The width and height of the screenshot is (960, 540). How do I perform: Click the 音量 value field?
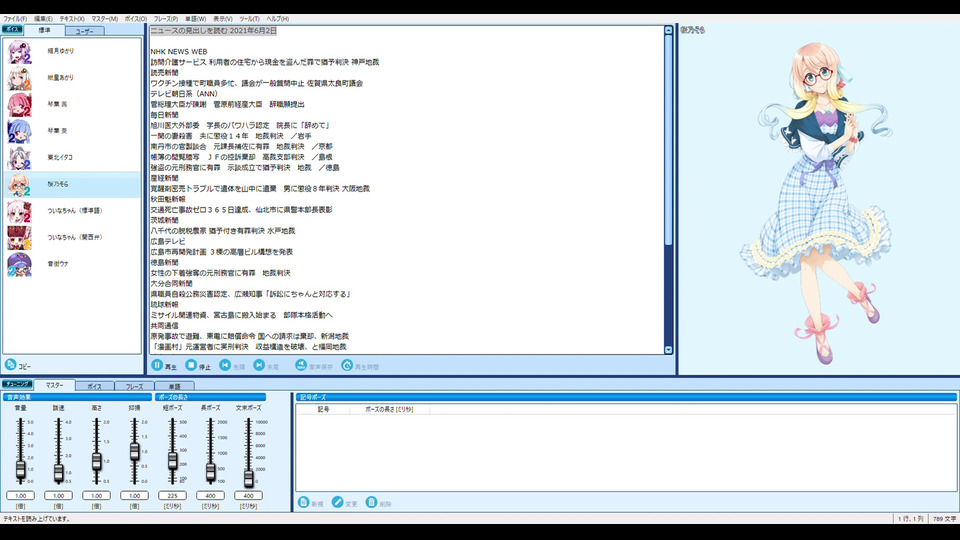[x=21, y=495]
